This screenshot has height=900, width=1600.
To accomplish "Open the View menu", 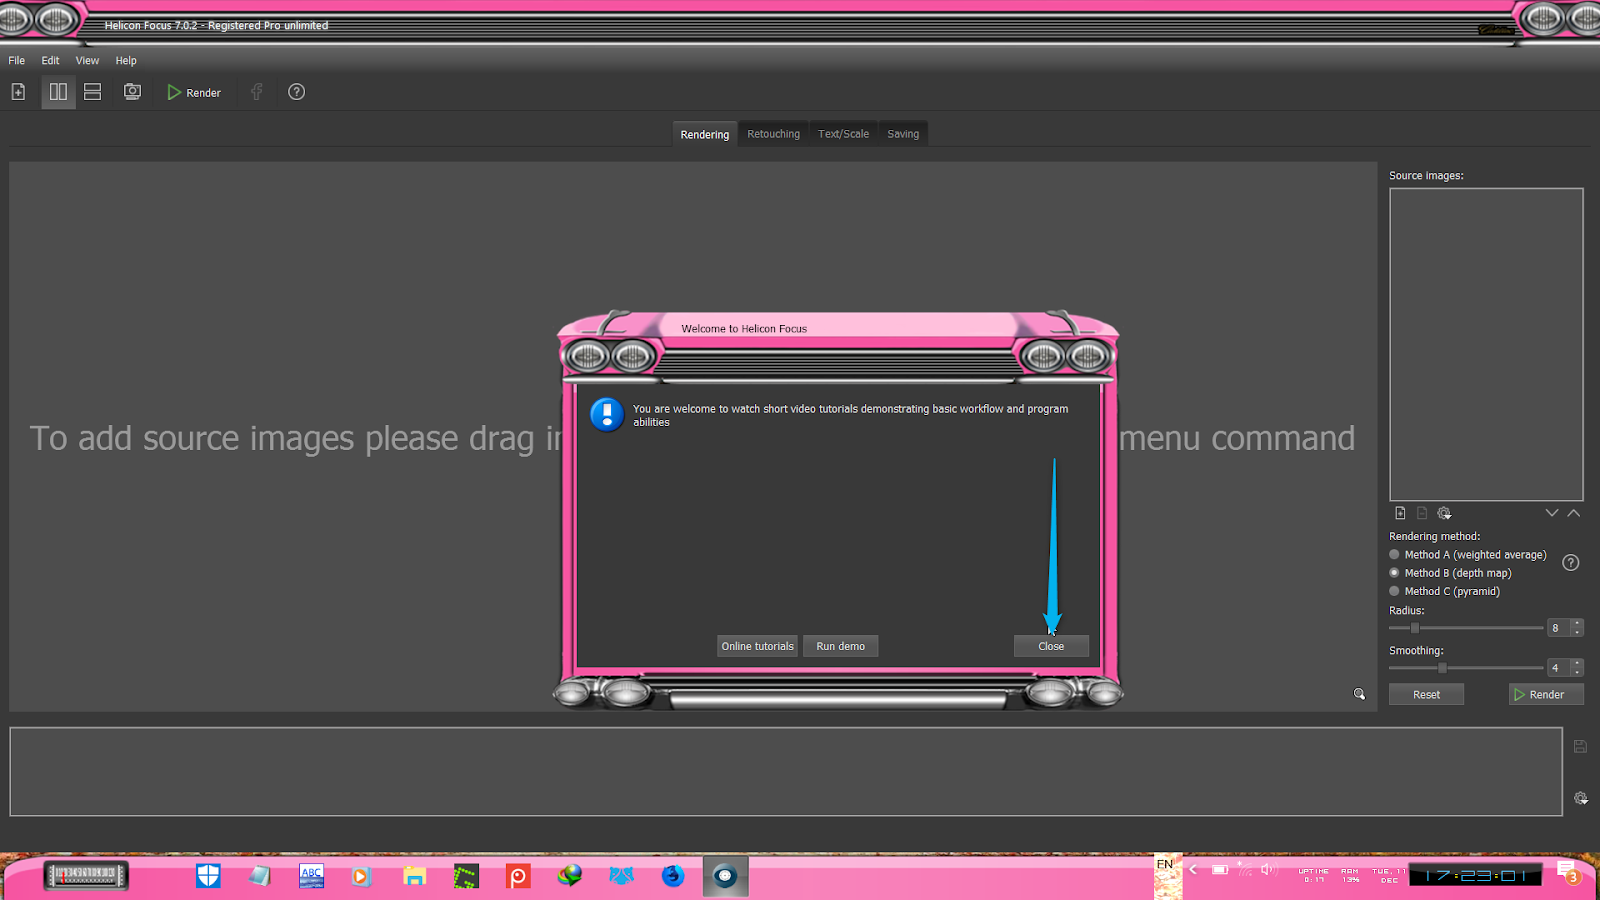I will (87, 61).
